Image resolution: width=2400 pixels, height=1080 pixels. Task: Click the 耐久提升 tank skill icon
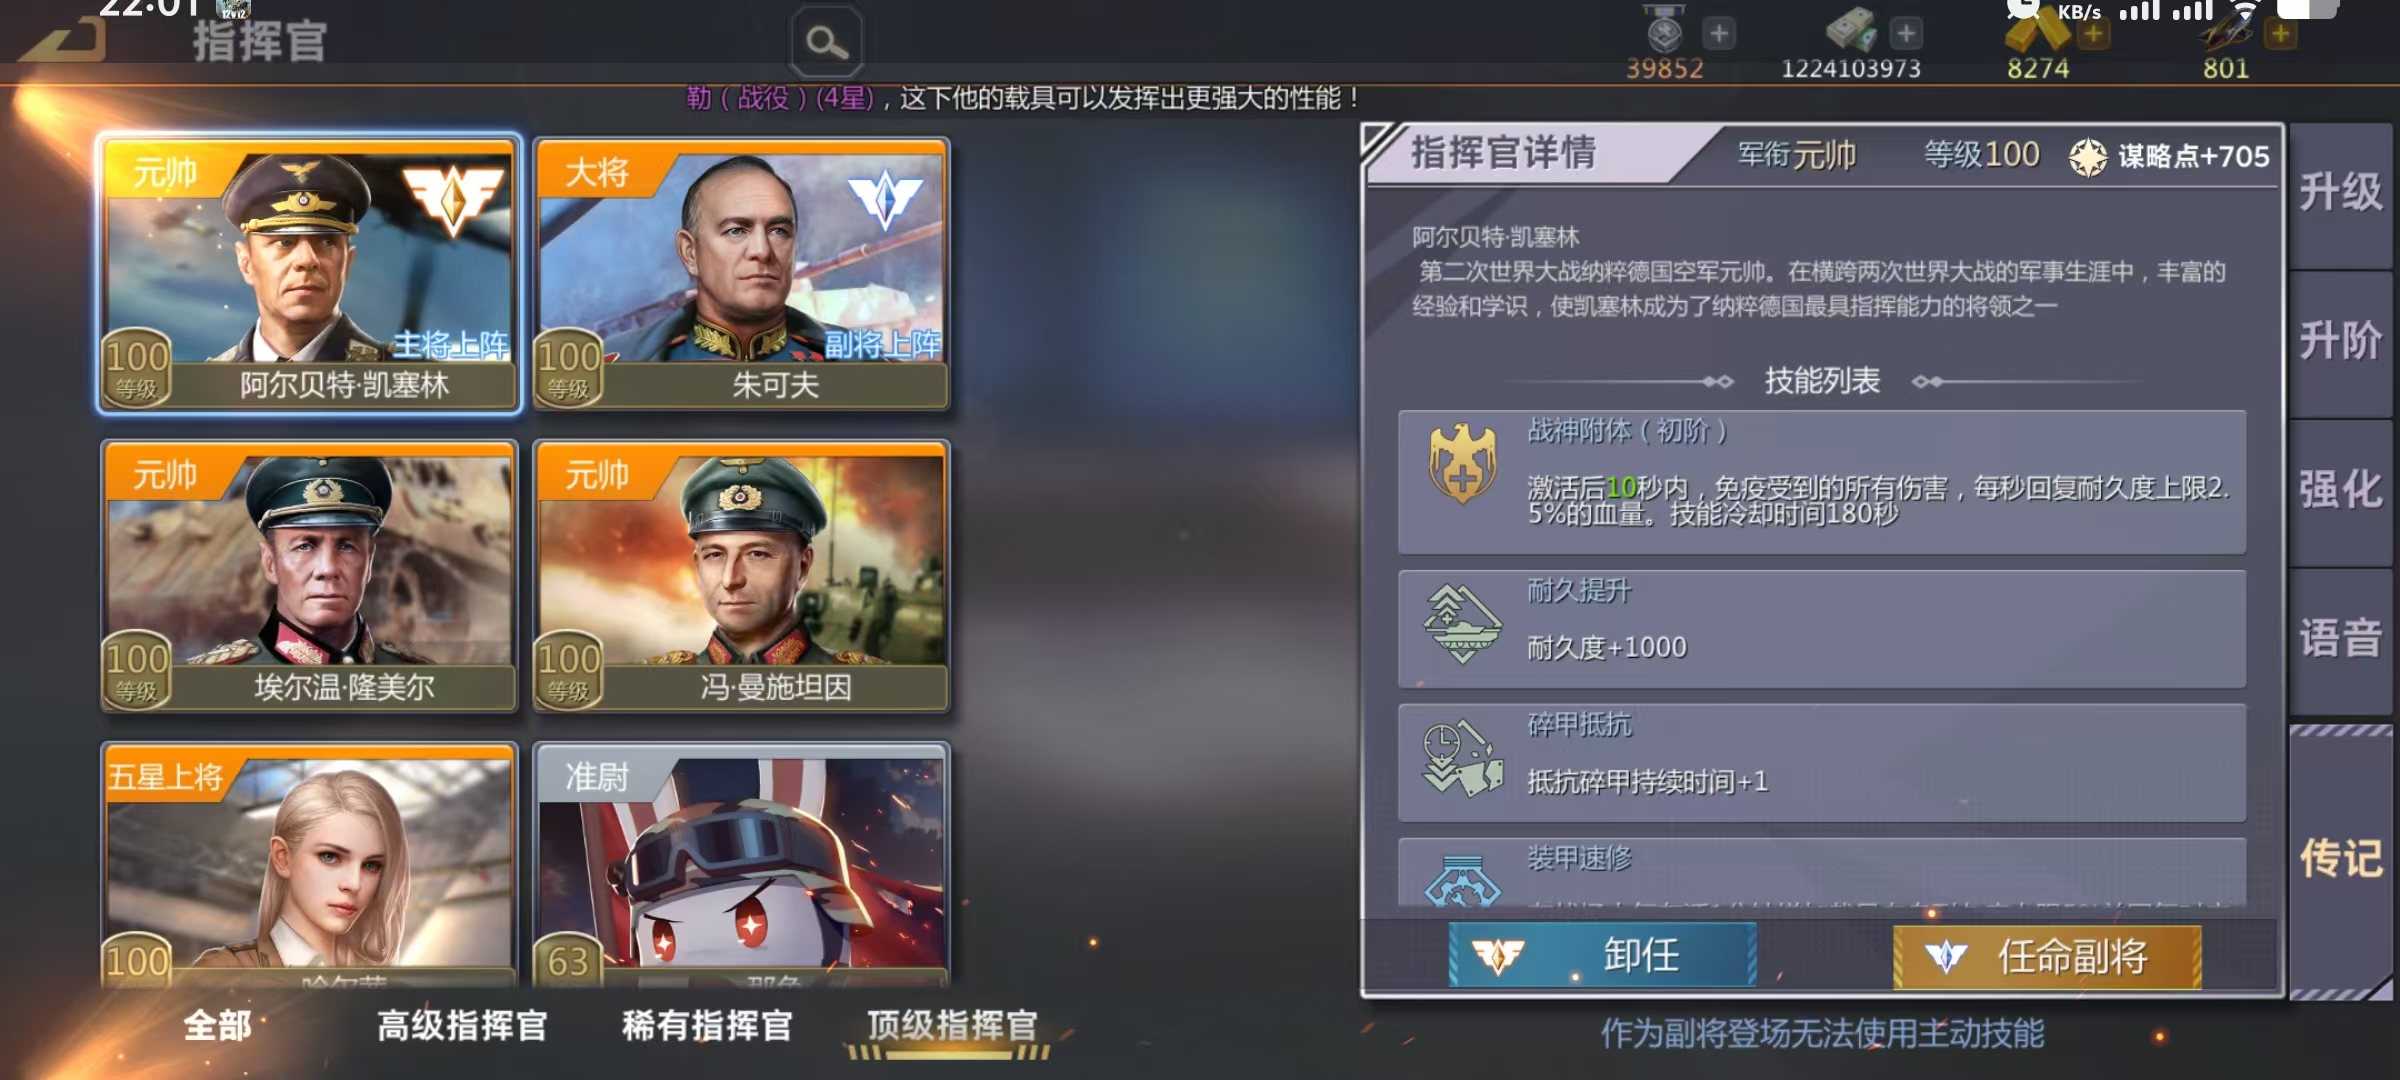coord(1462,624)
